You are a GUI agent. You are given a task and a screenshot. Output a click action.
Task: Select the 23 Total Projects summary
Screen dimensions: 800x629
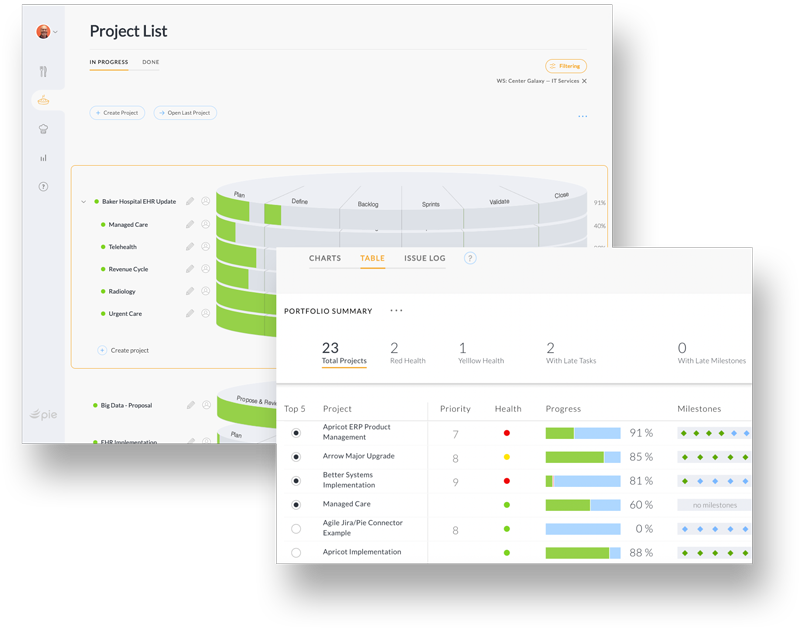click(344, 354)
